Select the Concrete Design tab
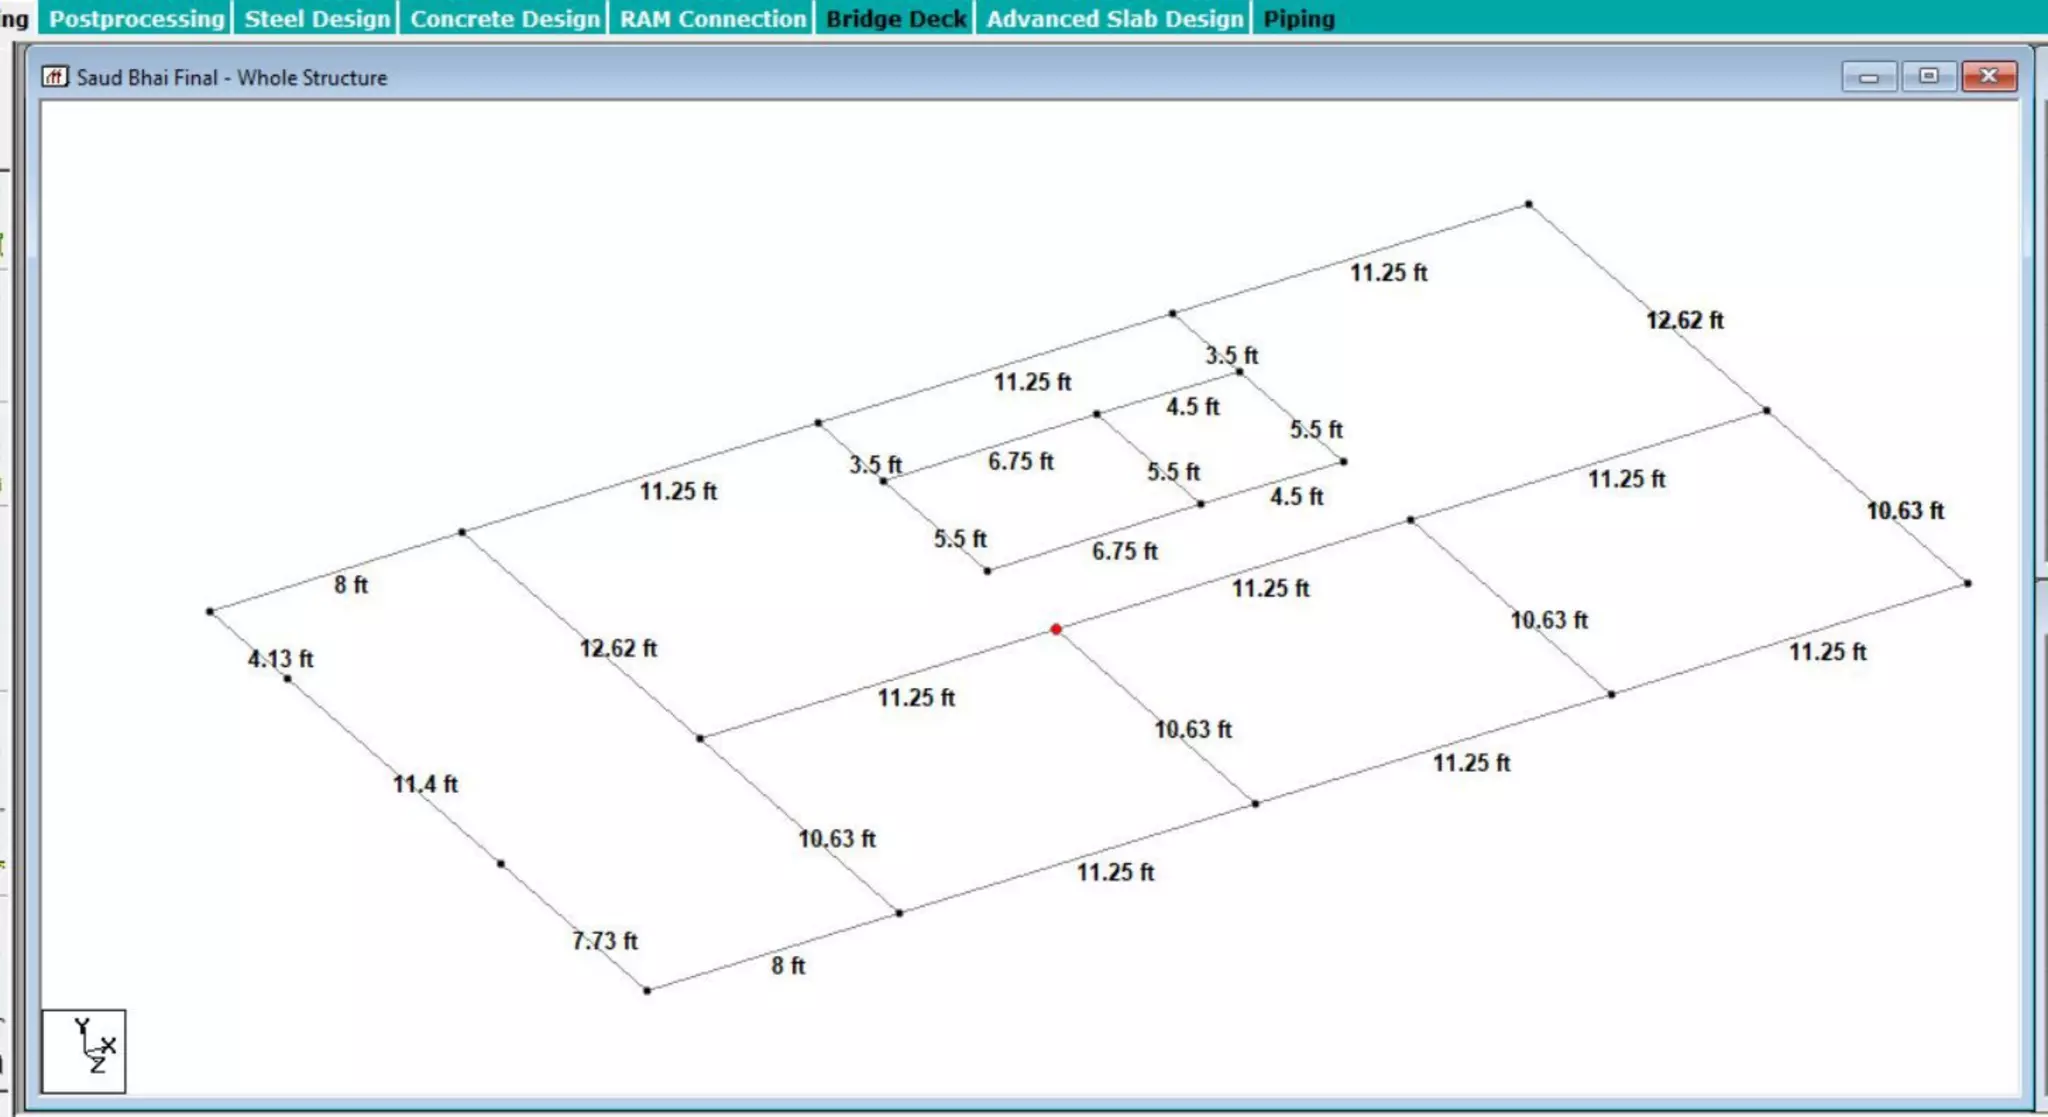The width and height of the screenshot is (2048, 1117). (504, 18)
